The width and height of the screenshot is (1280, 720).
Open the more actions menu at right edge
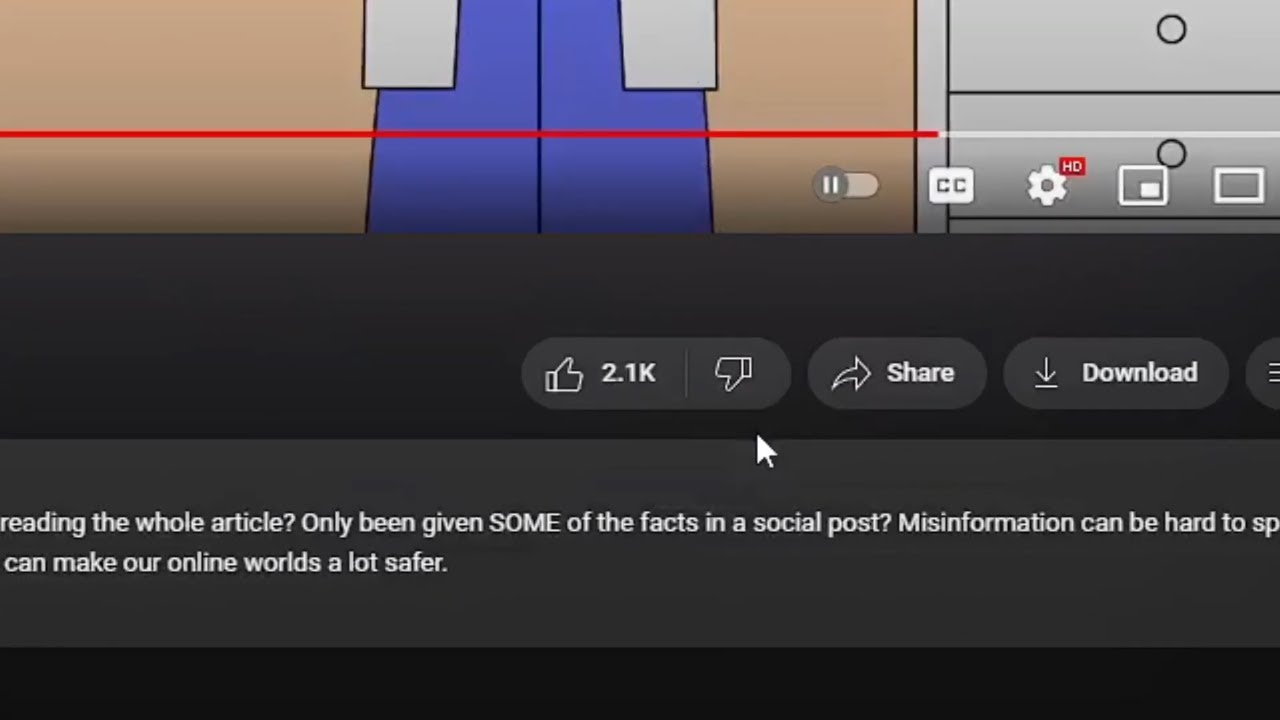point(1264,373)
